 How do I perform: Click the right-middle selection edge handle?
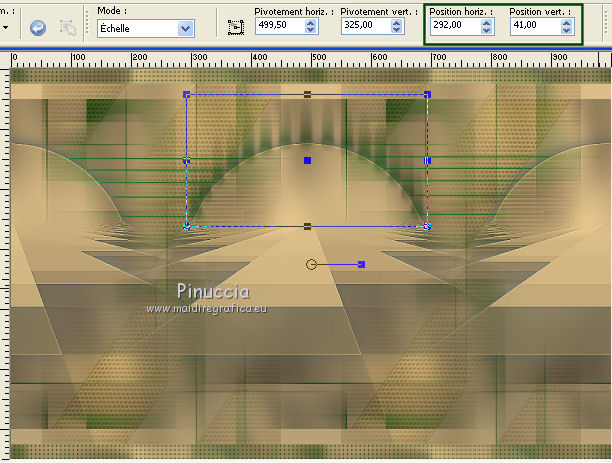click(427, 160)
